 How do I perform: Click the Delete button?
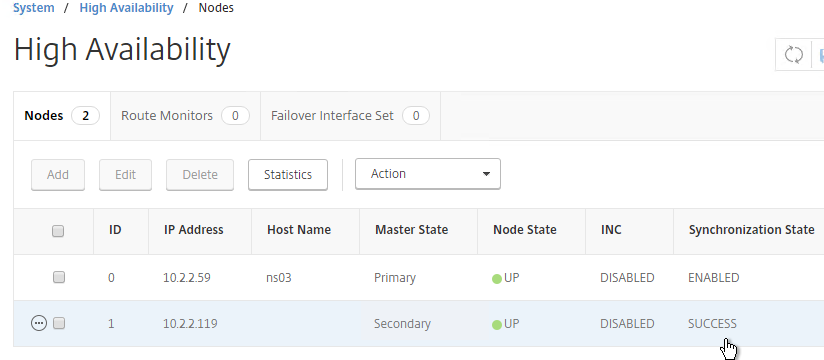point(200,174)
